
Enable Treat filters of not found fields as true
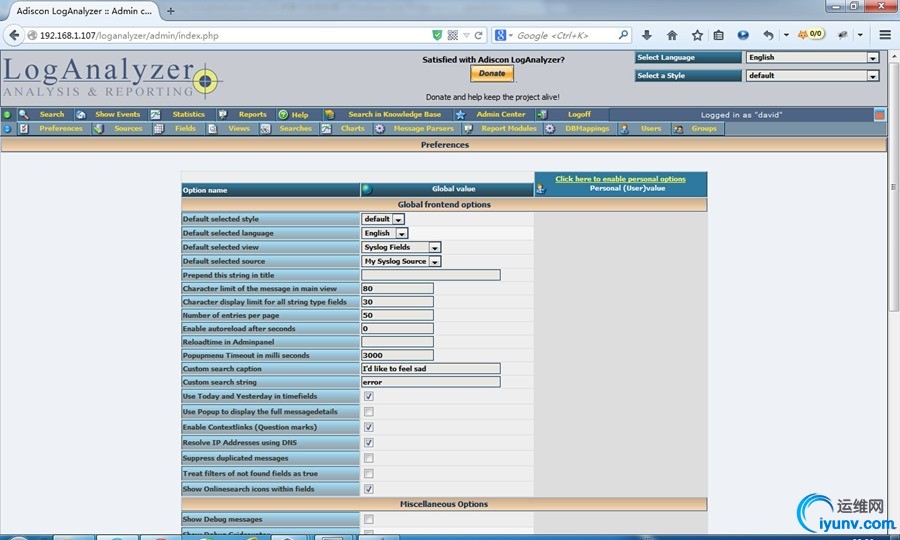368,473
